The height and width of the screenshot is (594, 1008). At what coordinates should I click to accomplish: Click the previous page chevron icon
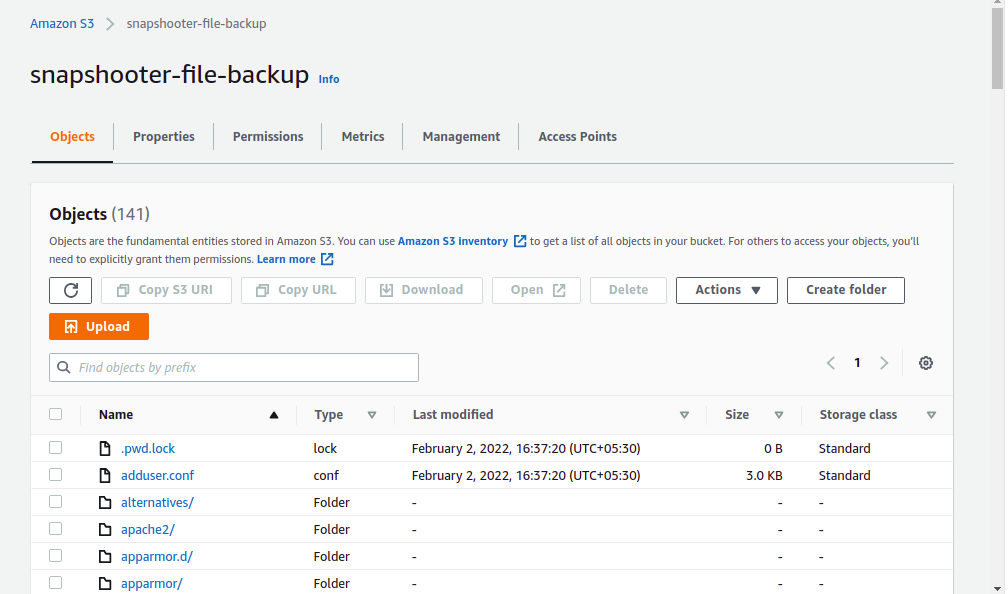831,363
